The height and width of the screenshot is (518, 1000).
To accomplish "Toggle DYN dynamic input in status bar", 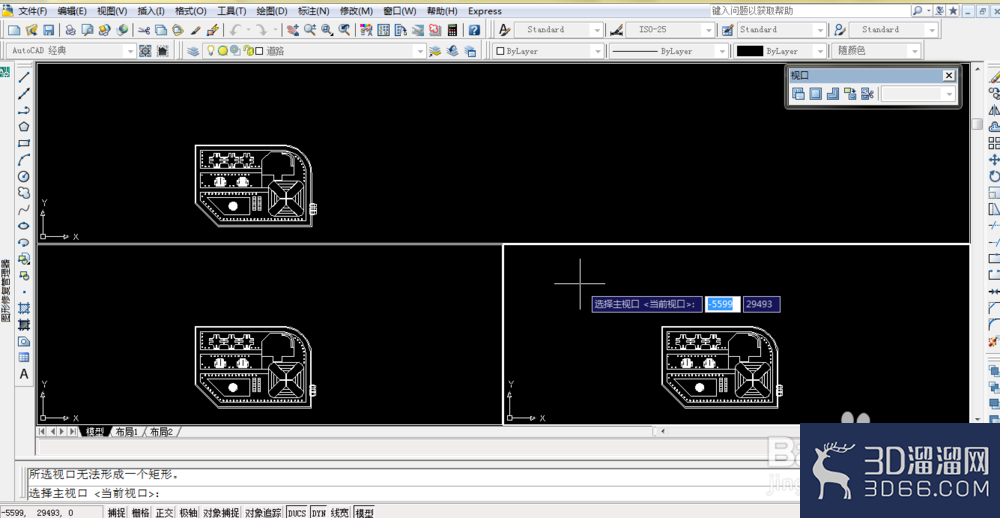I will (320, 513).
